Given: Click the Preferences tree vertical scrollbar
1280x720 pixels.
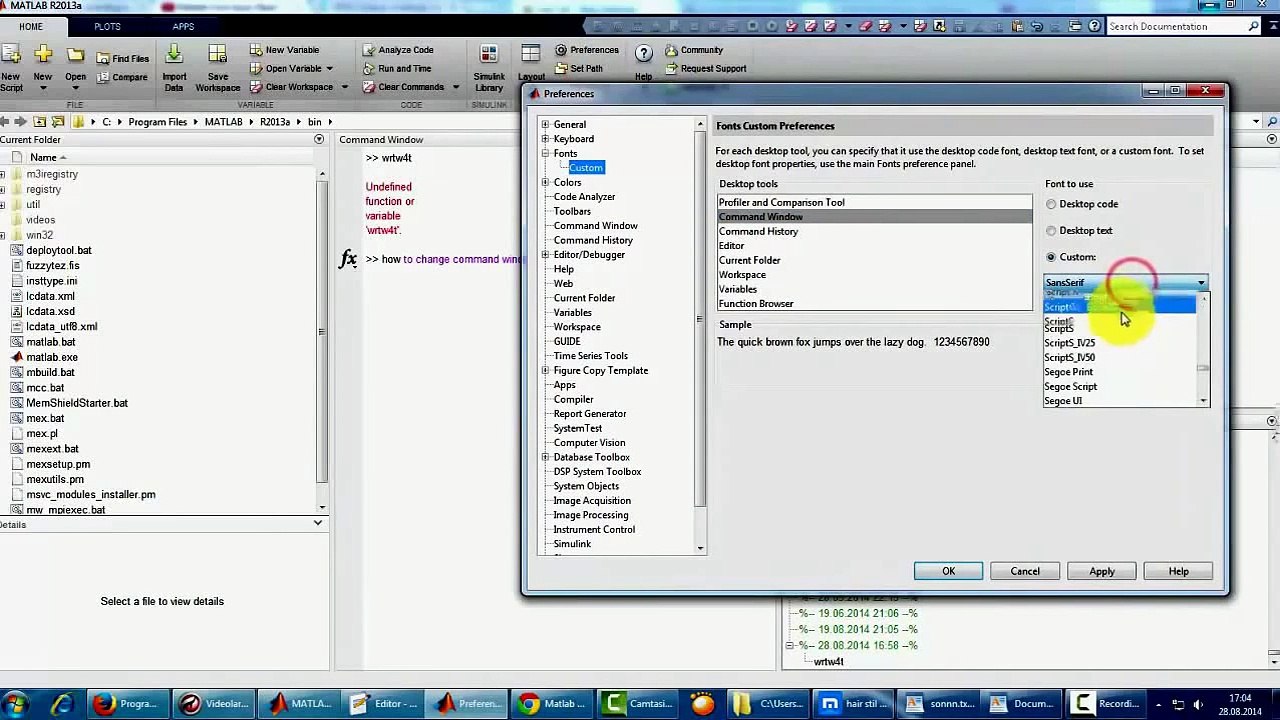Looking at the screenshot, I should point(700,336).
